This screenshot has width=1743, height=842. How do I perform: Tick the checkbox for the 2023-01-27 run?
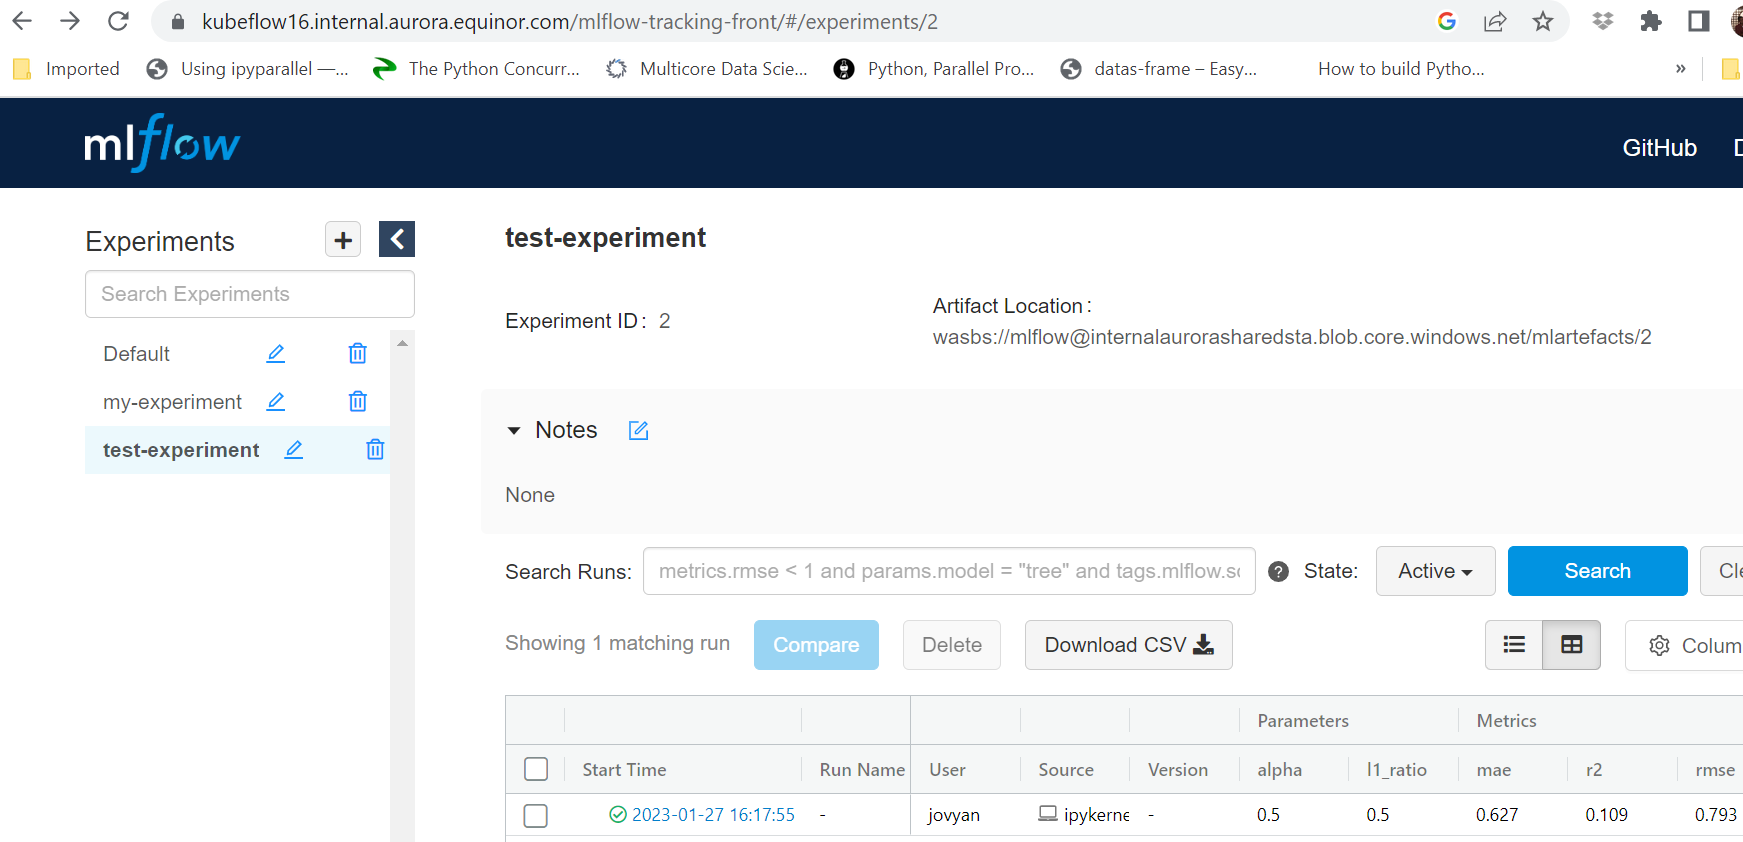(536, 816)
